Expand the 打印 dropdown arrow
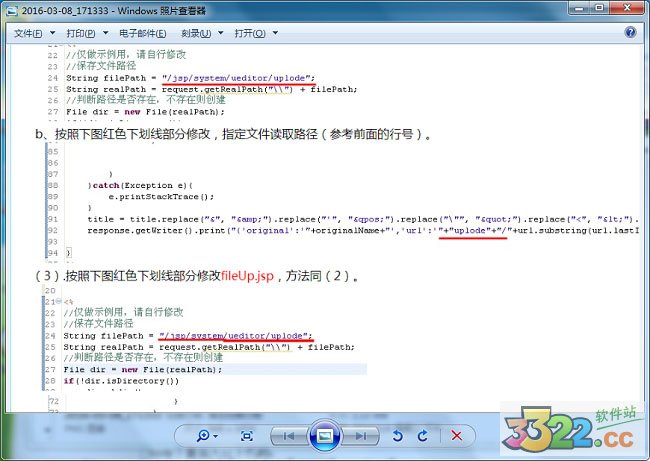650x461 pixels. [x=105, y=33]
